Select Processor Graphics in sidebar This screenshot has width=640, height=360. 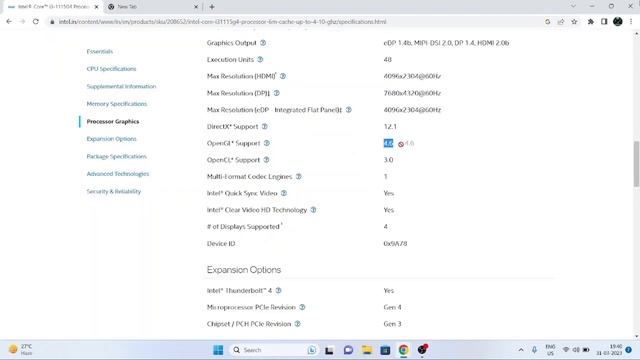point(113,122)
